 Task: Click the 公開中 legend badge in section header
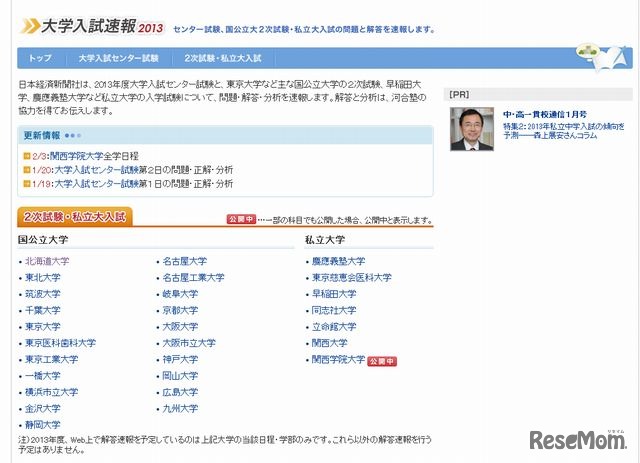241,220
